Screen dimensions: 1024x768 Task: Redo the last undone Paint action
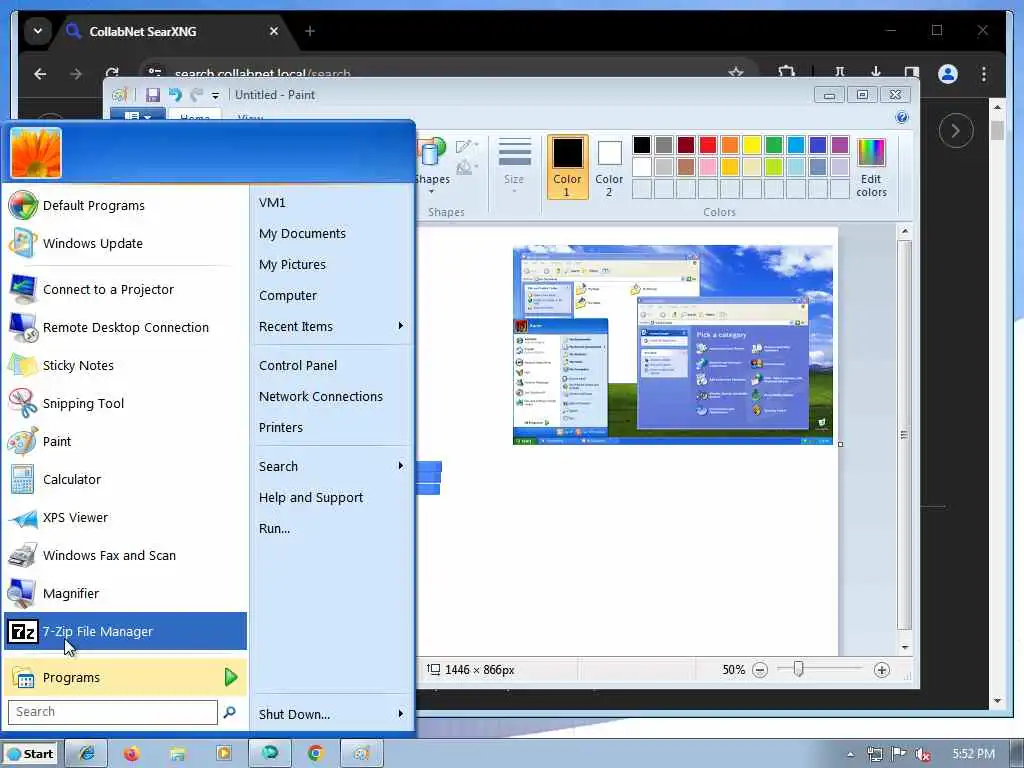point(197,95)
